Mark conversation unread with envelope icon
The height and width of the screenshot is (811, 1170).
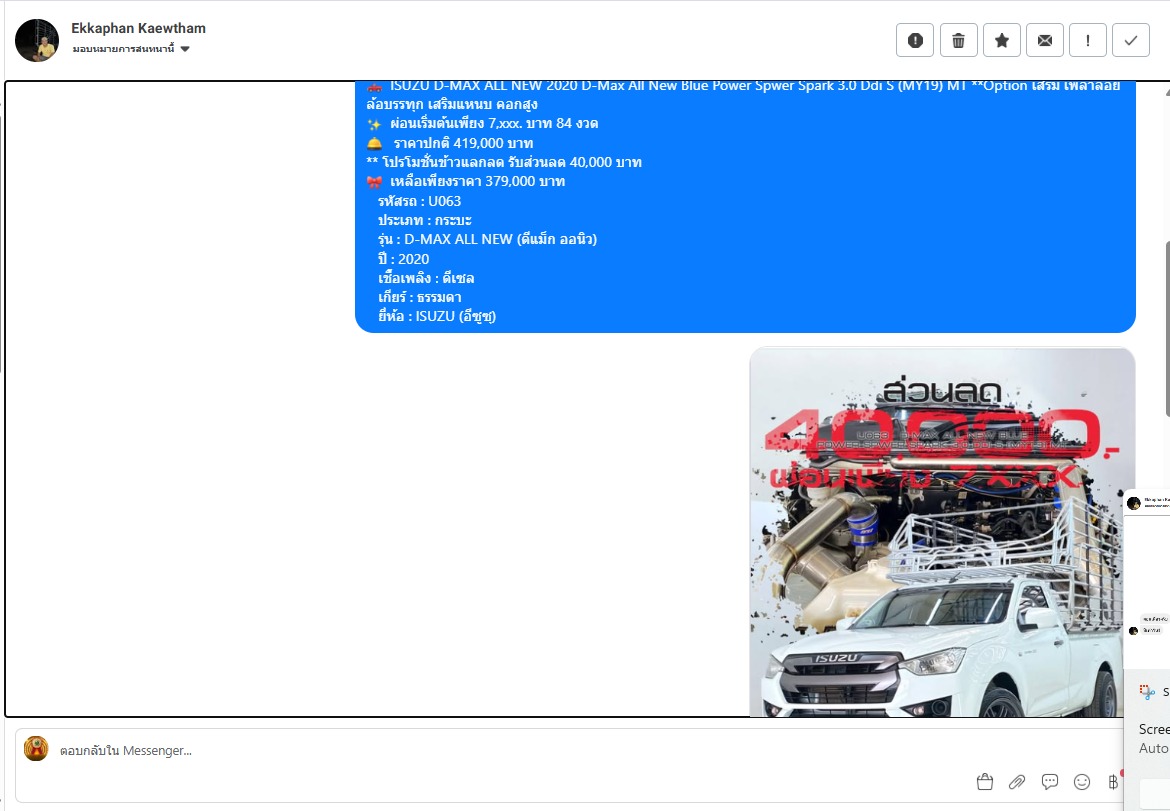coord(1045,40)
